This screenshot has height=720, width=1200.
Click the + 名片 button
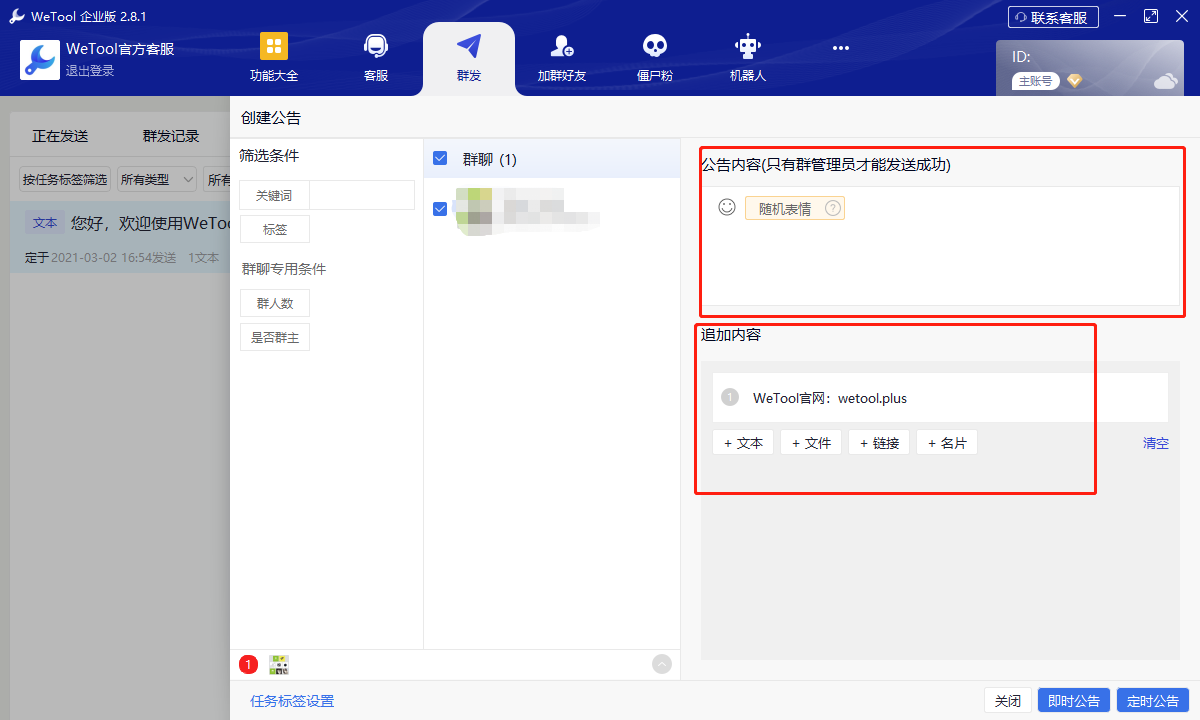947,442
